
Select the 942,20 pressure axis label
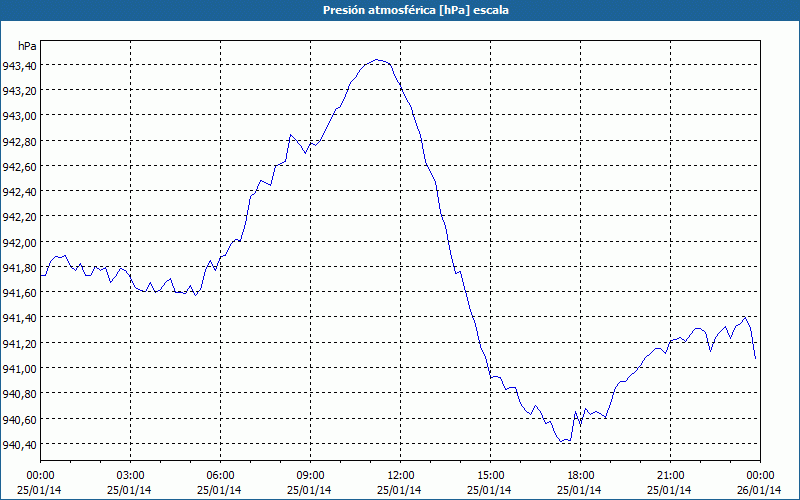point(19,217)
